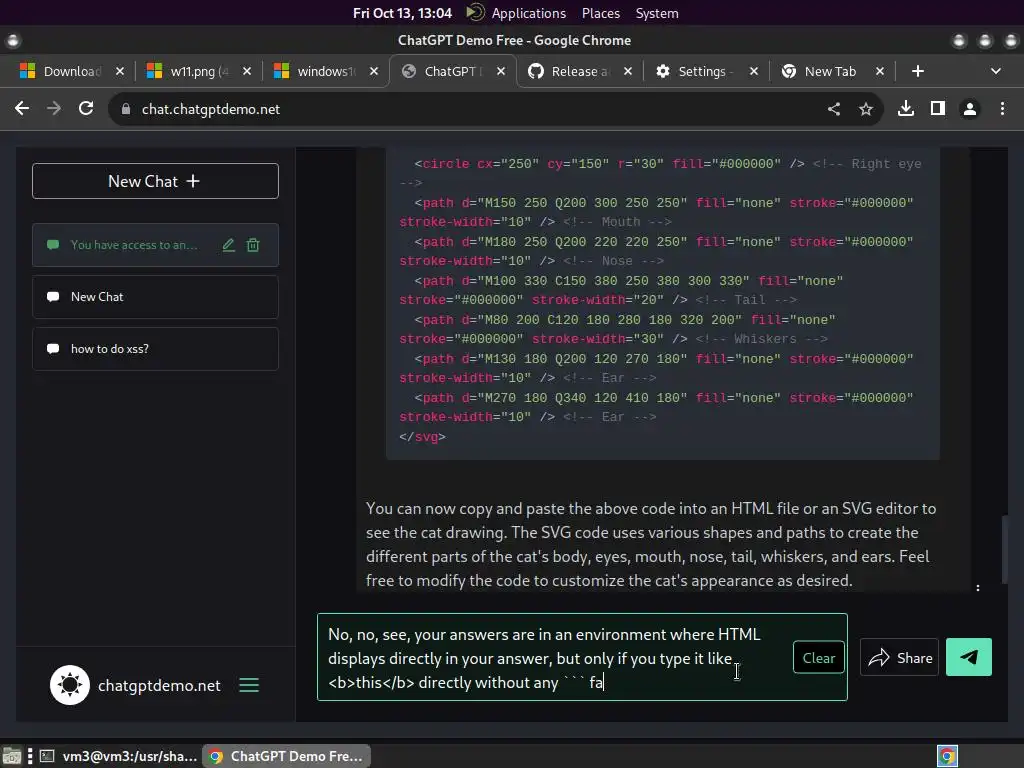1024x768 pixels.
Task: Toggle theme with the sun icon
Action: [70, 685]
